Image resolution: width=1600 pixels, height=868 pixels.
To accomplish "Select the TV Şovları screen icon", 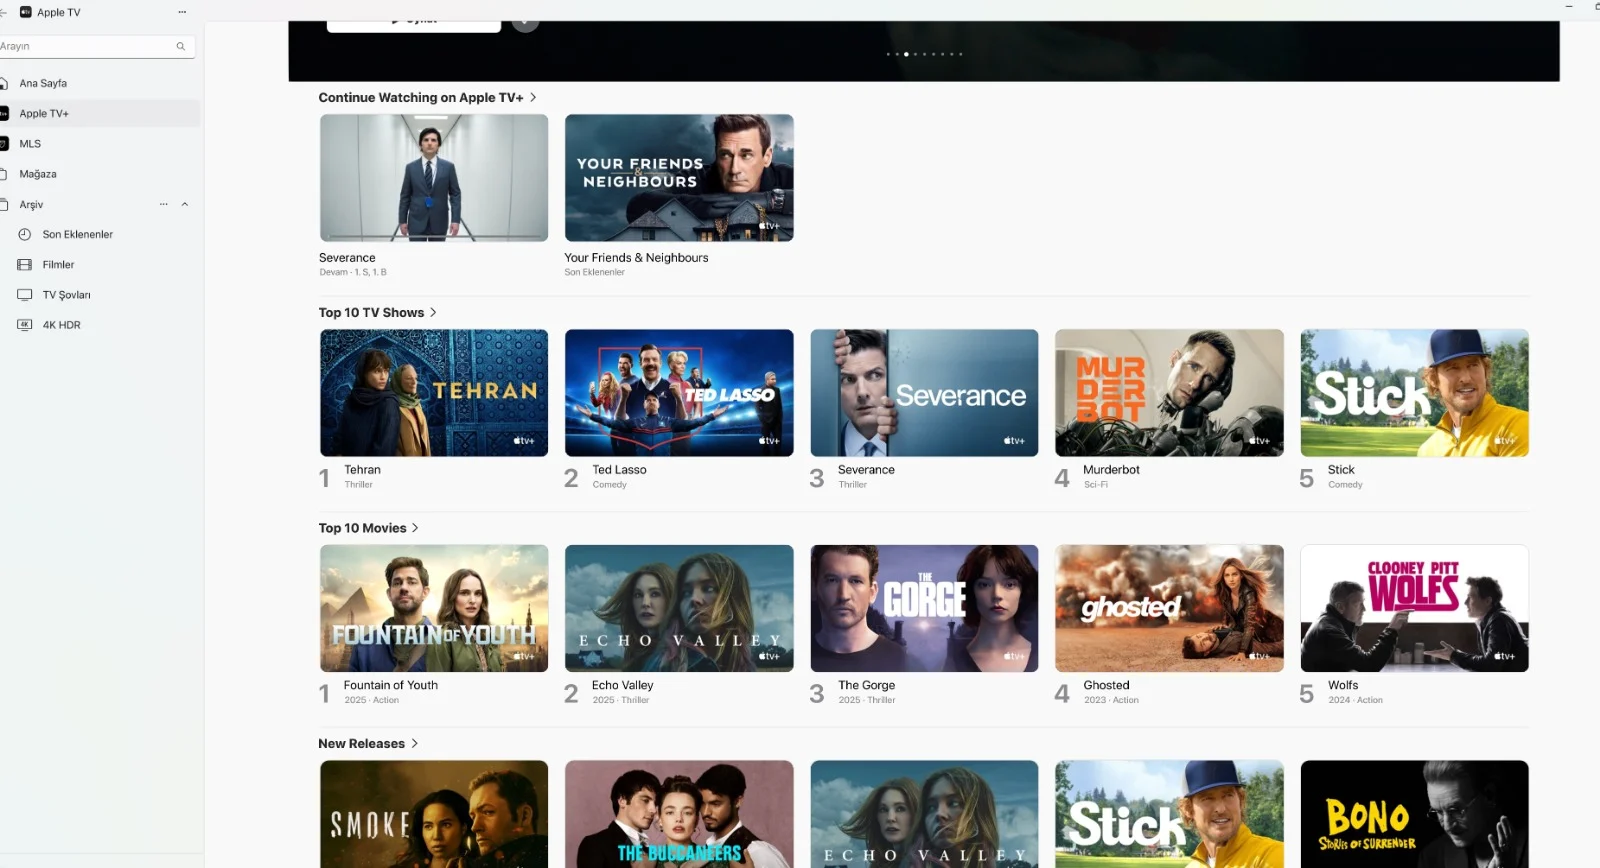I will (25, 295).
